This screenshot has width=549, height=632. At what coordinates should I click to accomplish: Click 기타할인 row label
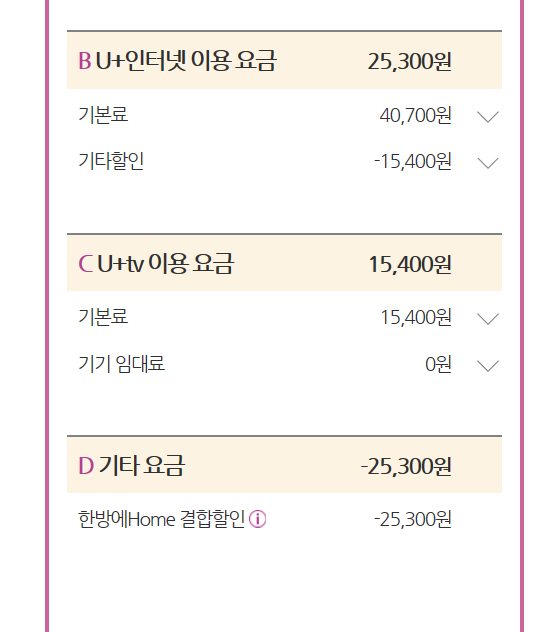pyautogui.click(x=111, y=161)
